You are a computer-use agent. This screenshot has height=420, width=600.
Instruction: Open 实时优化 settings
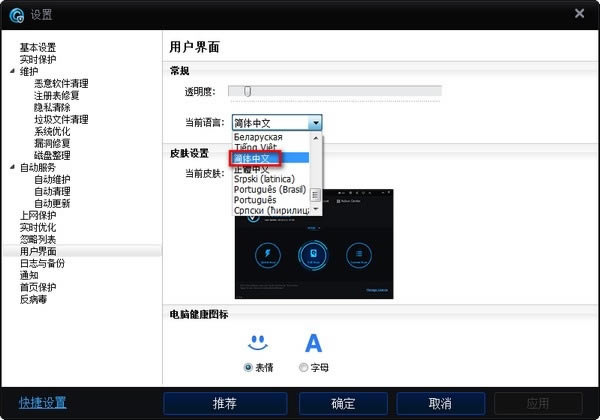click(x=38, y=227)
